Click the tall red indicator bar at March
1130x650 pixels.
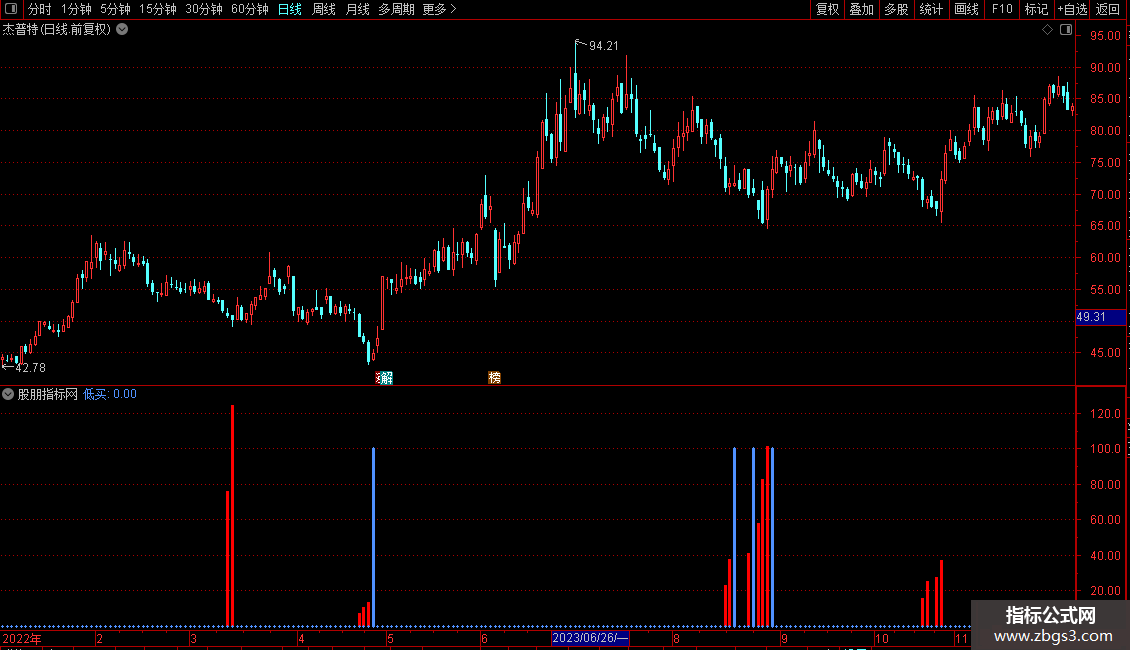tap(232, 516)
